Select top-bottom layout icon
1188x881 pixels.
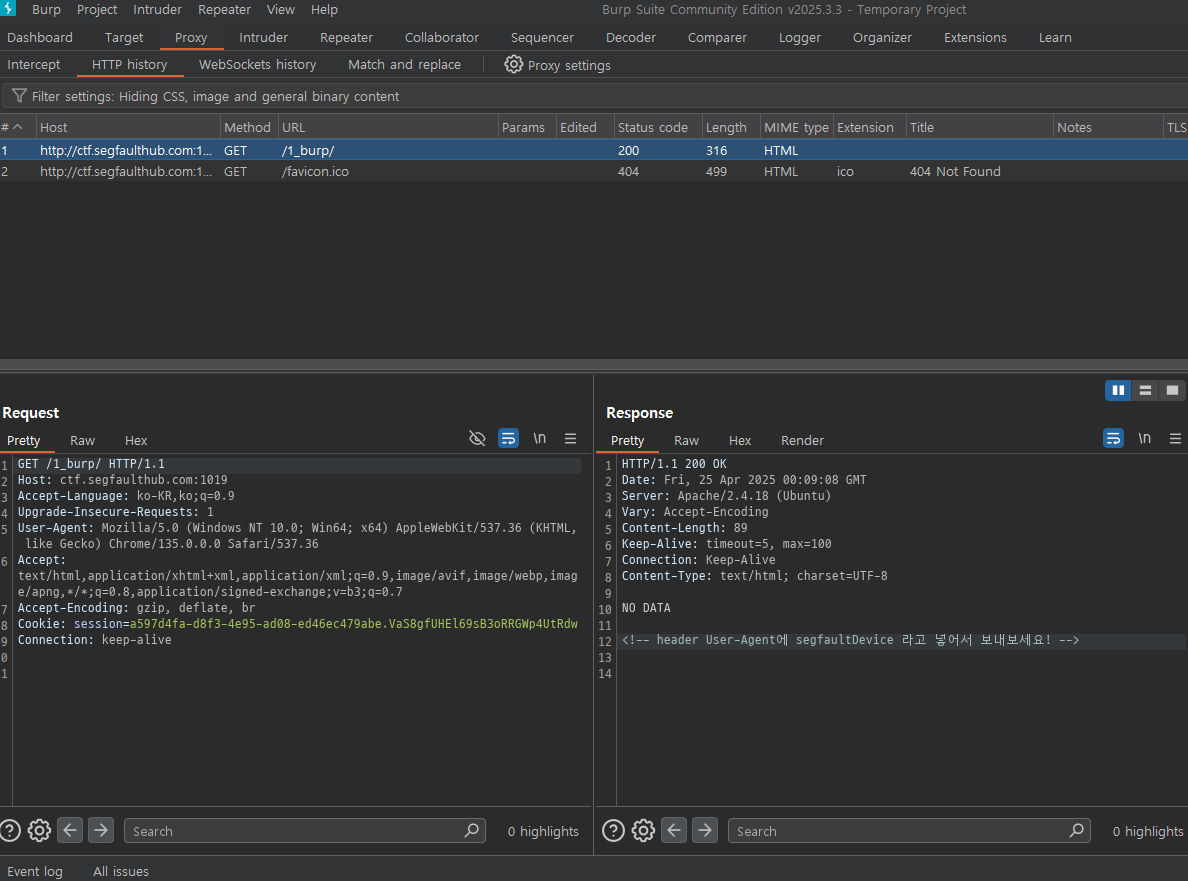click(x=1145, y=390)
